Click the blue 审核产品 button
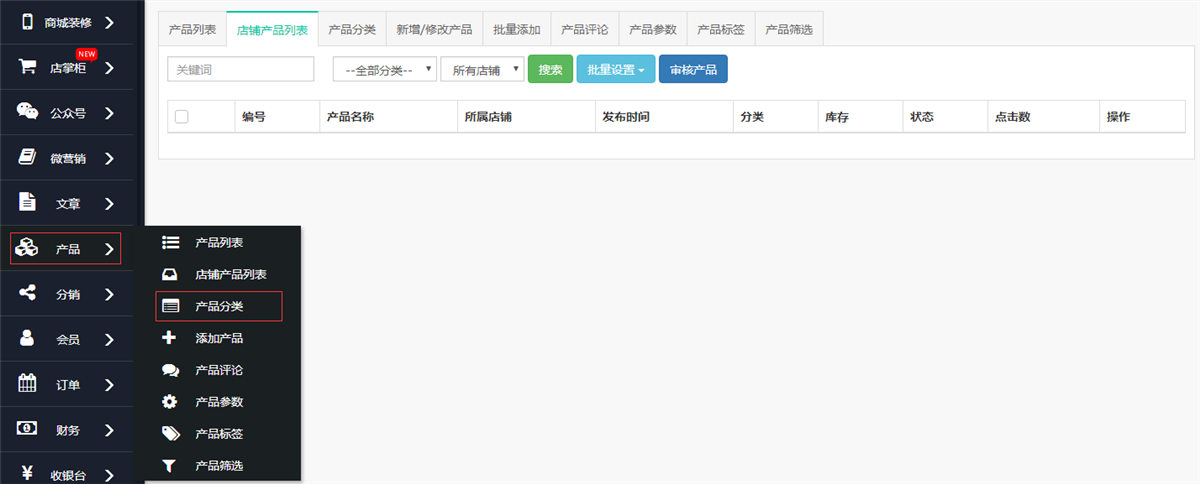Viewport: 1200px width, 484px height. 693,69
